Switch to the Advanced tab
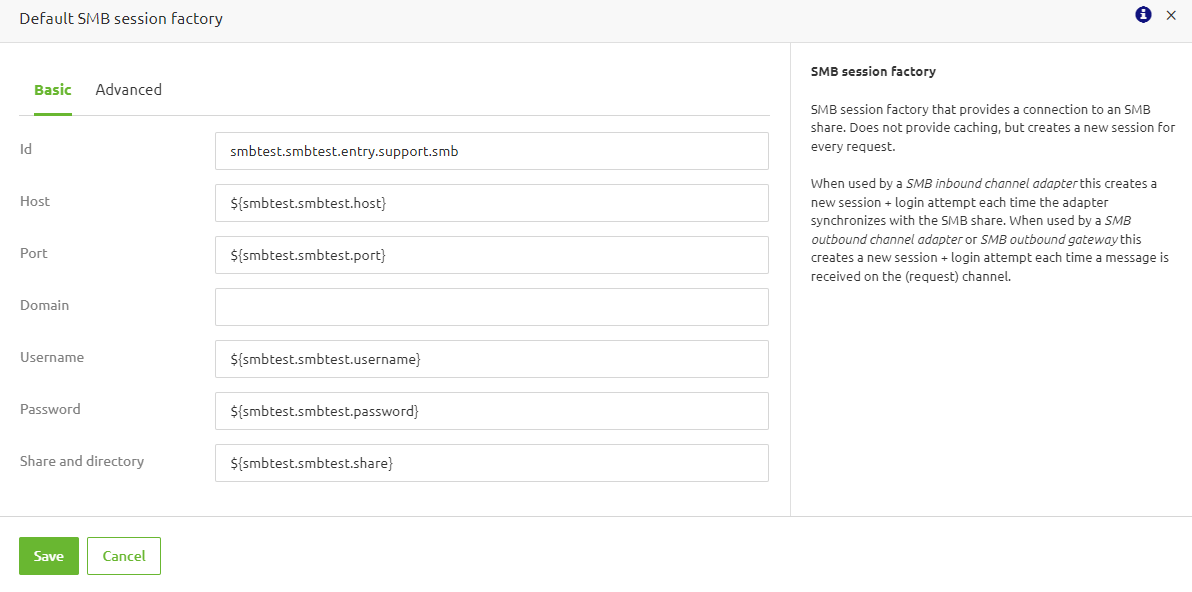 (x=128, y=89)
